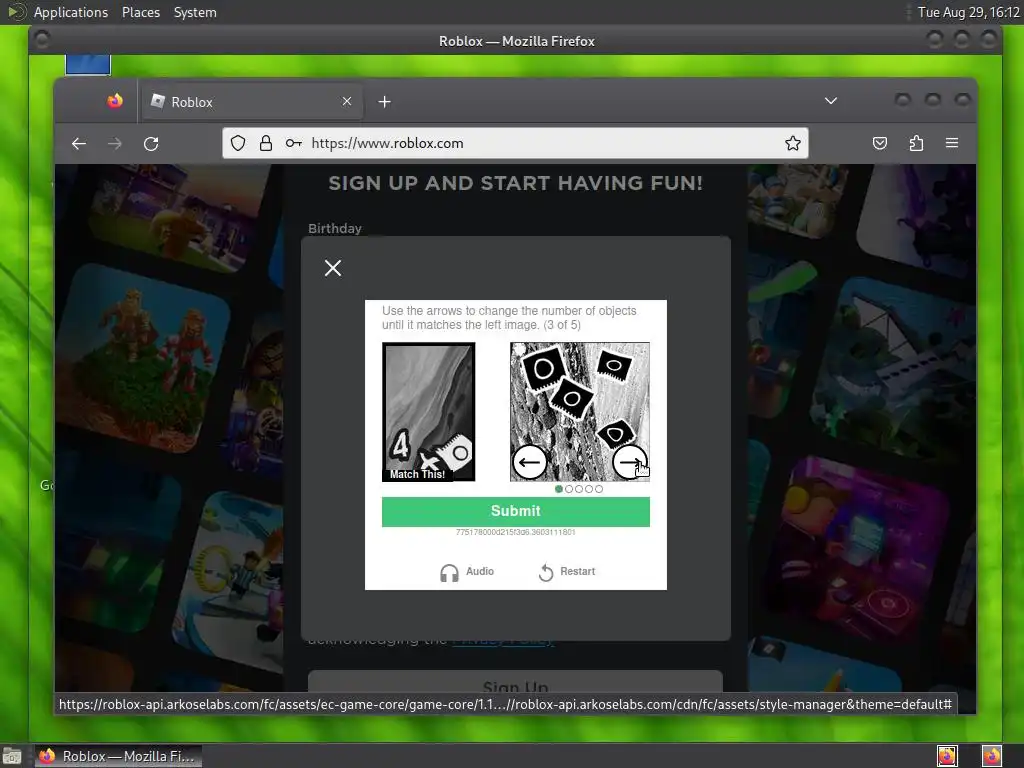Restart the captcha challenge
Screen dimensions: 1024x768
(x=566, y=572)
